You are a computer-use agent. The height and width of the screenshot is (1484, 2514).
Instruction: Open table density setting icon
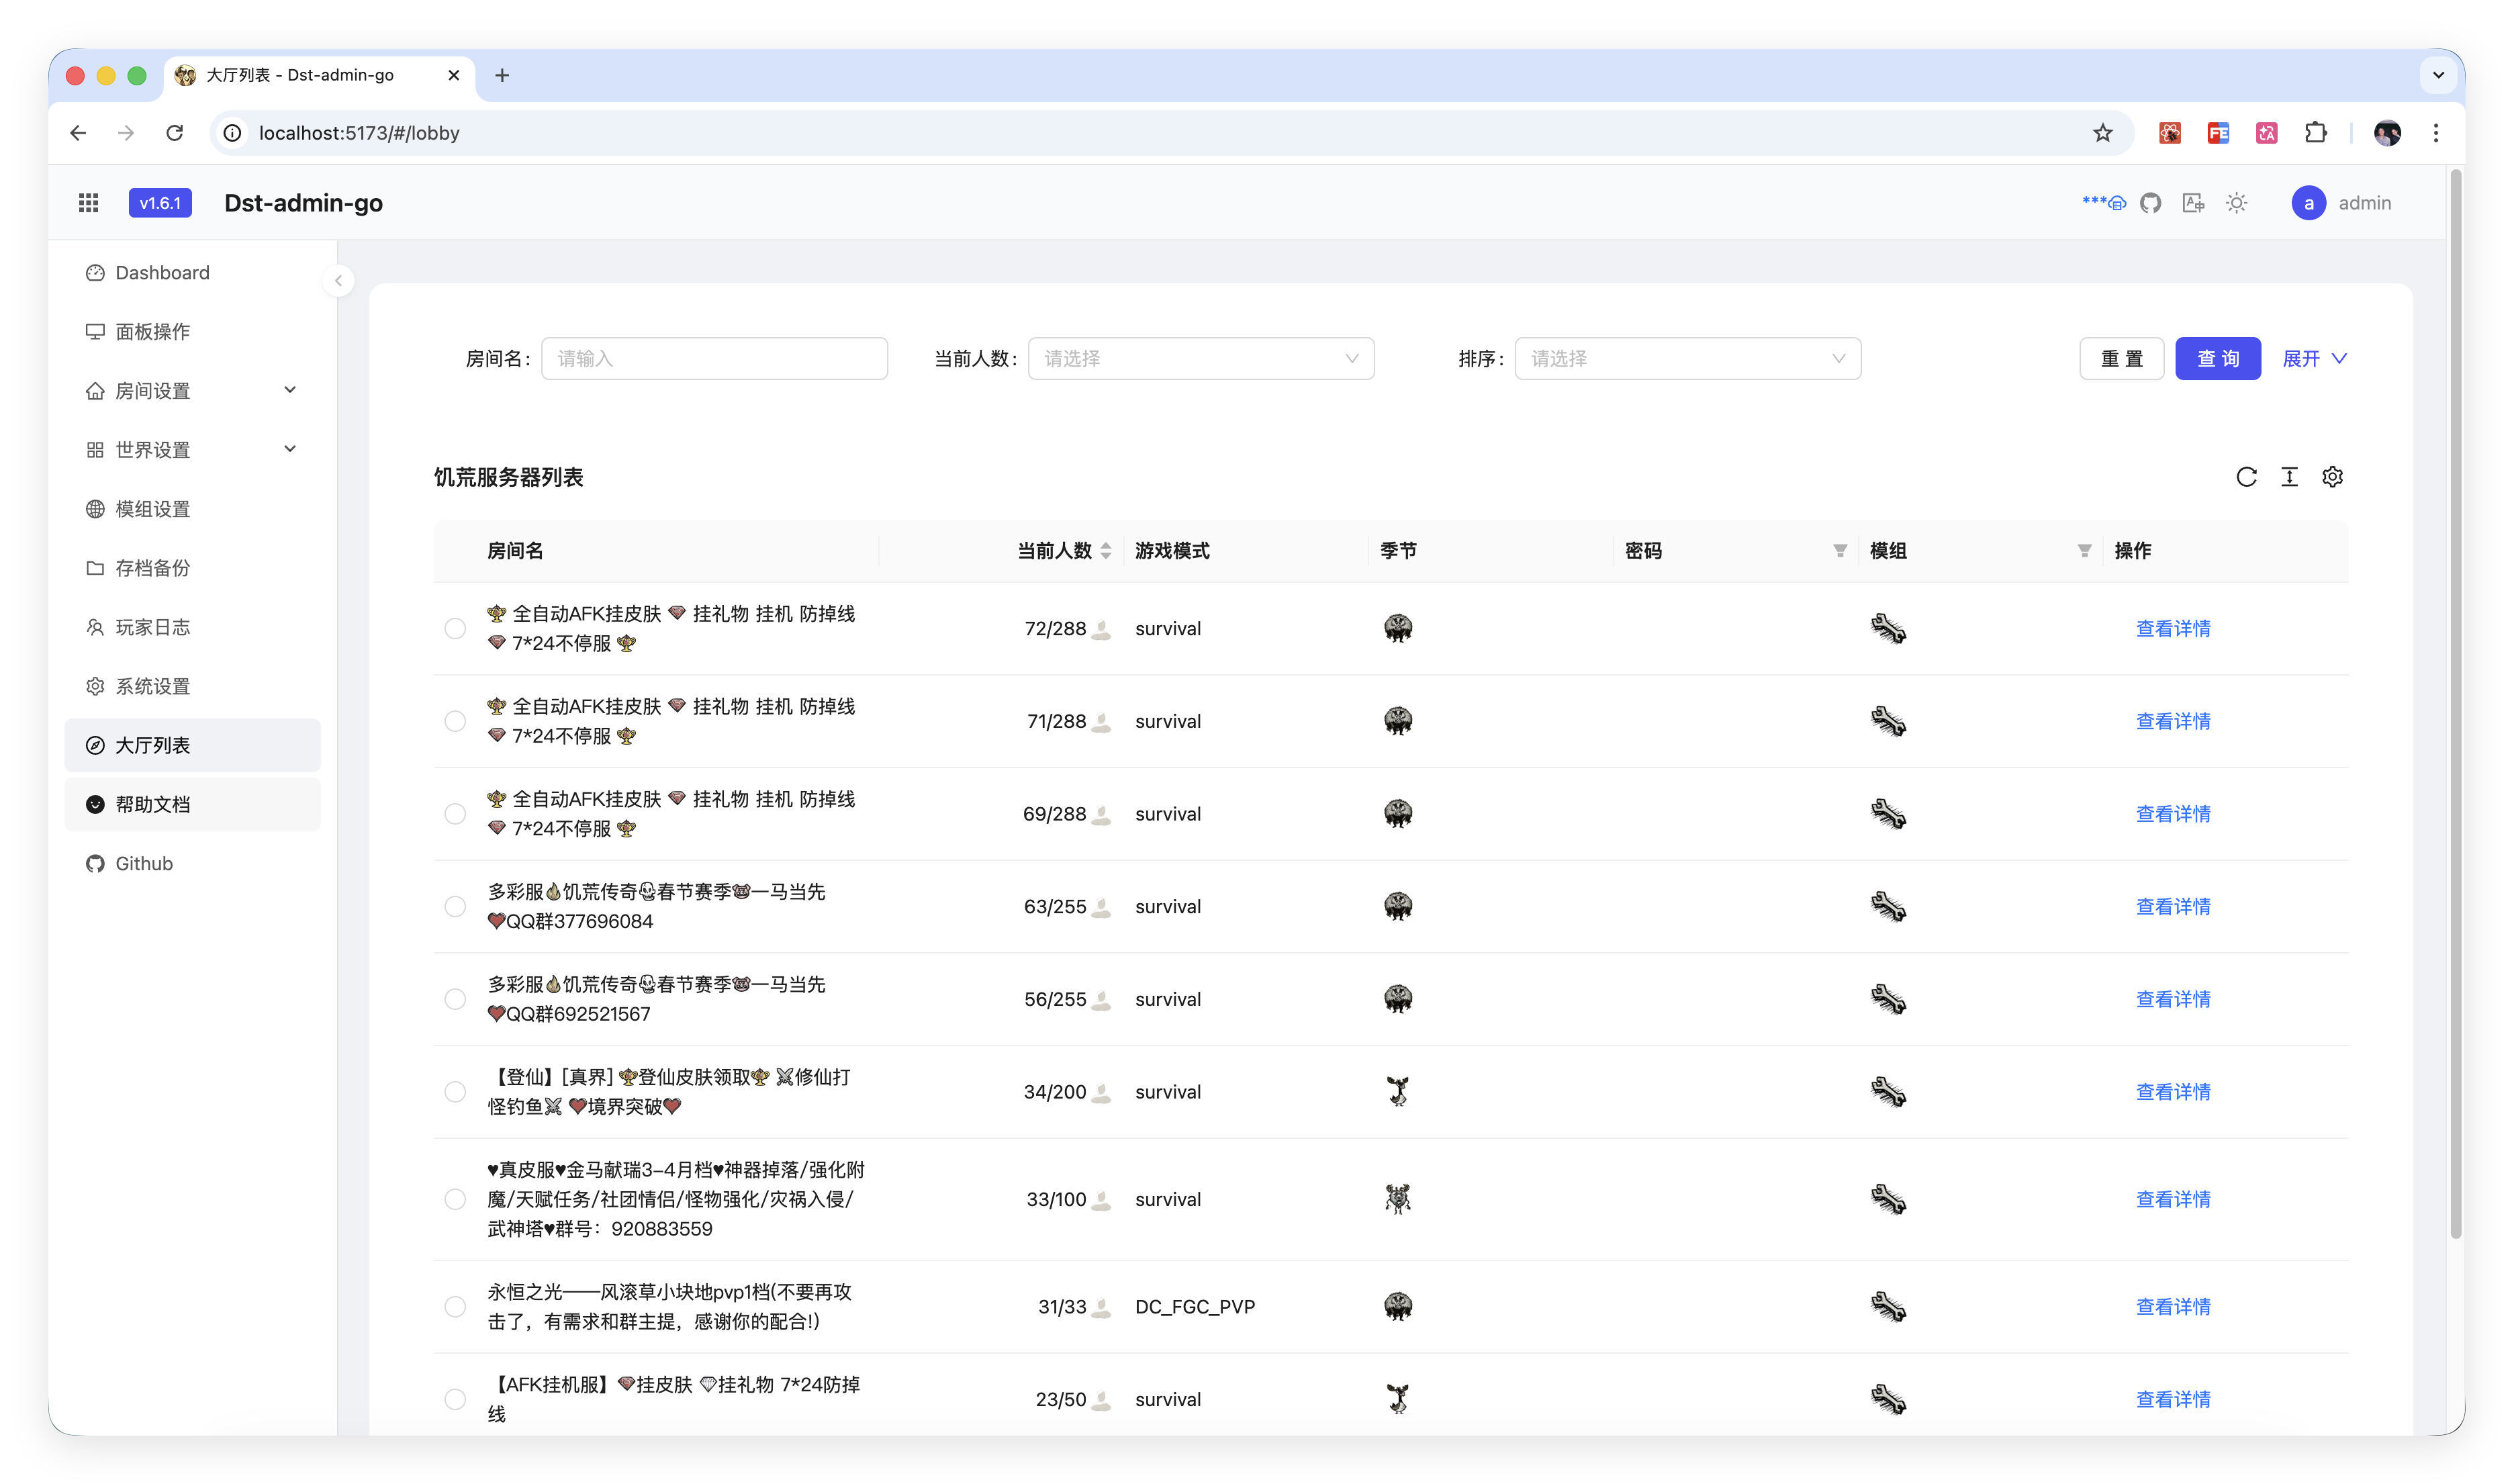click(2289, 477)
